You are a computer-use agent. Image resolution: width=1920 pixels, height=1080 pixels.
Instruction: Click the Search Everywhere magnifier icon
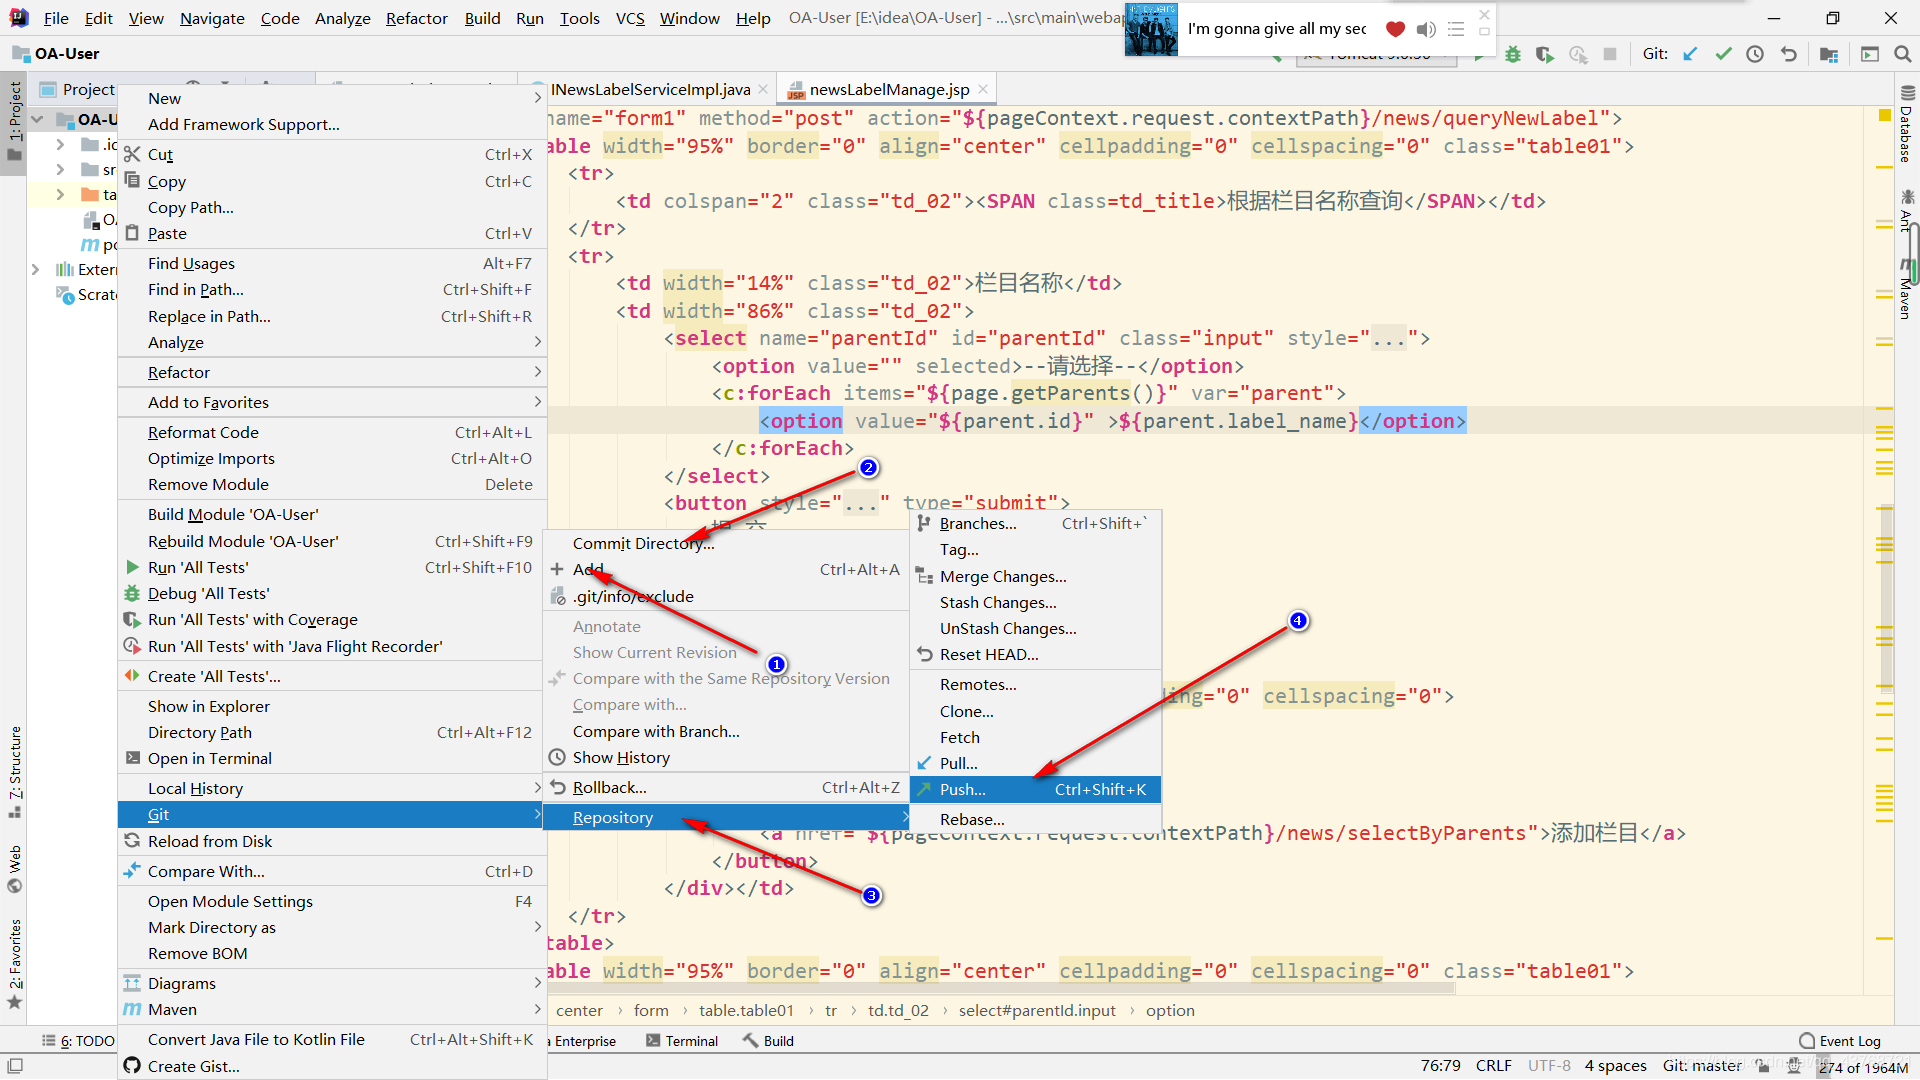[1902, 54]
